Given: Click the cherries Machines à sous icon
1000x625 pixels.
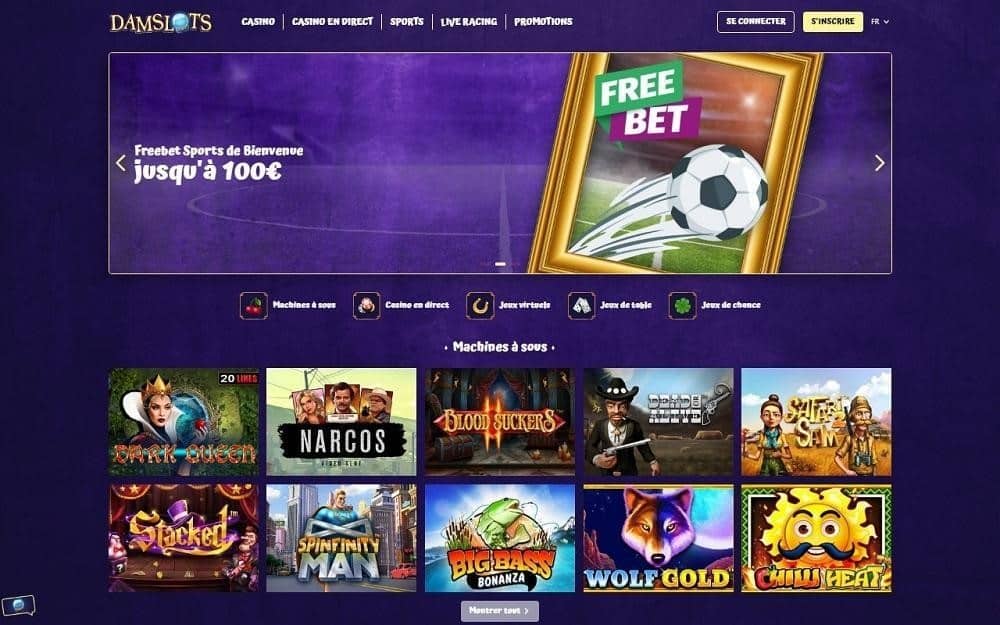Looking at the screenshot, I should pos(254,305).
